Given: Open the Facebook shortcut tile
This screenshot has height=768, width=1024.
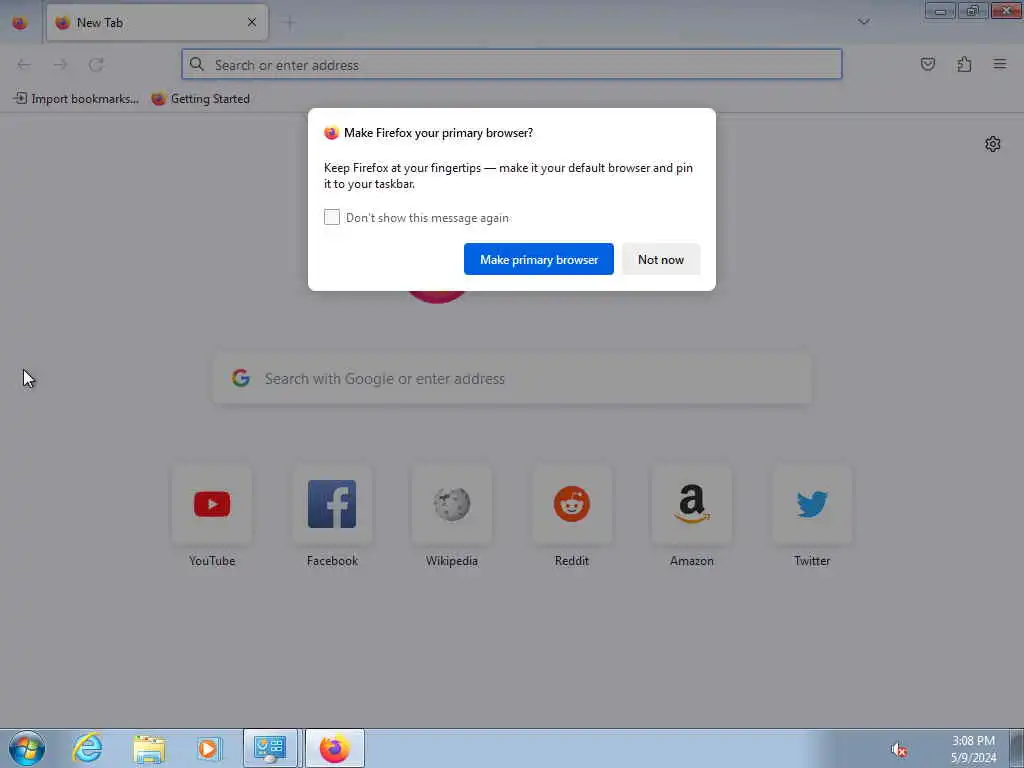Looking at the screenshot, I should tap(332, 504).
